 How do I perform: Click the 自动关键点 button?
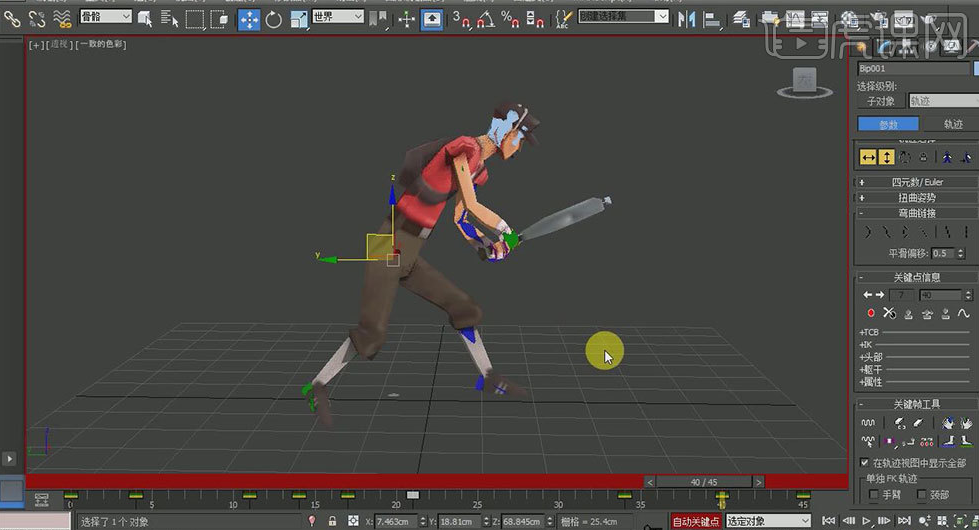[x=696, y=521]
